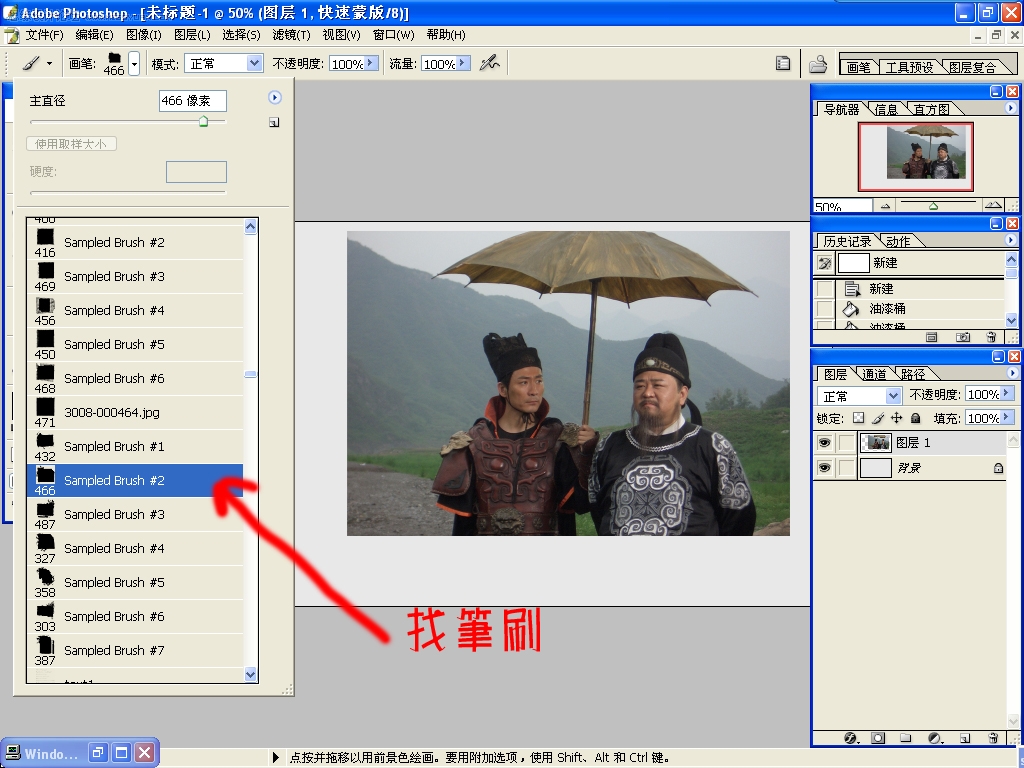The height and width of the screenshot is (768, 1024).
Task: Open the 不透明度 slider arrow in options bar
Action: pyautogui.click(x=370, y=63)
